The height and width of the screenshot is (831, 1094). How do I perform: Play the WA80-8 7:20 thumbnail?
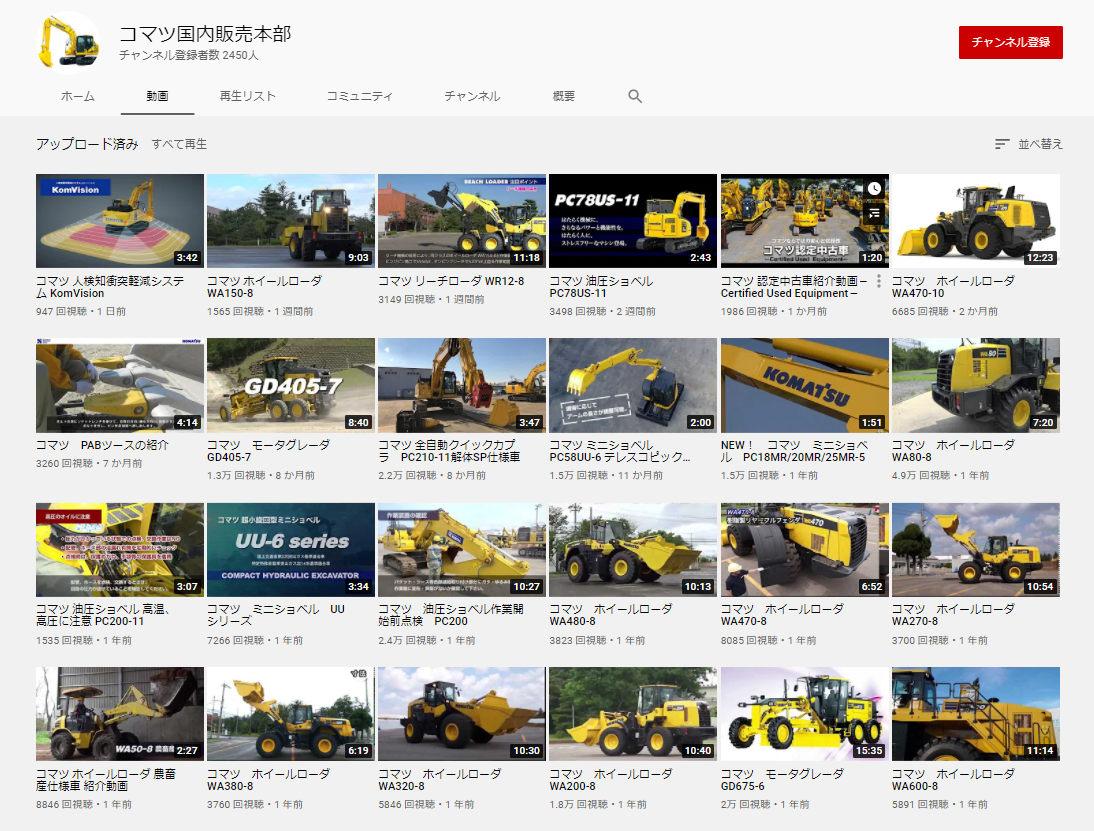(975, 385)
